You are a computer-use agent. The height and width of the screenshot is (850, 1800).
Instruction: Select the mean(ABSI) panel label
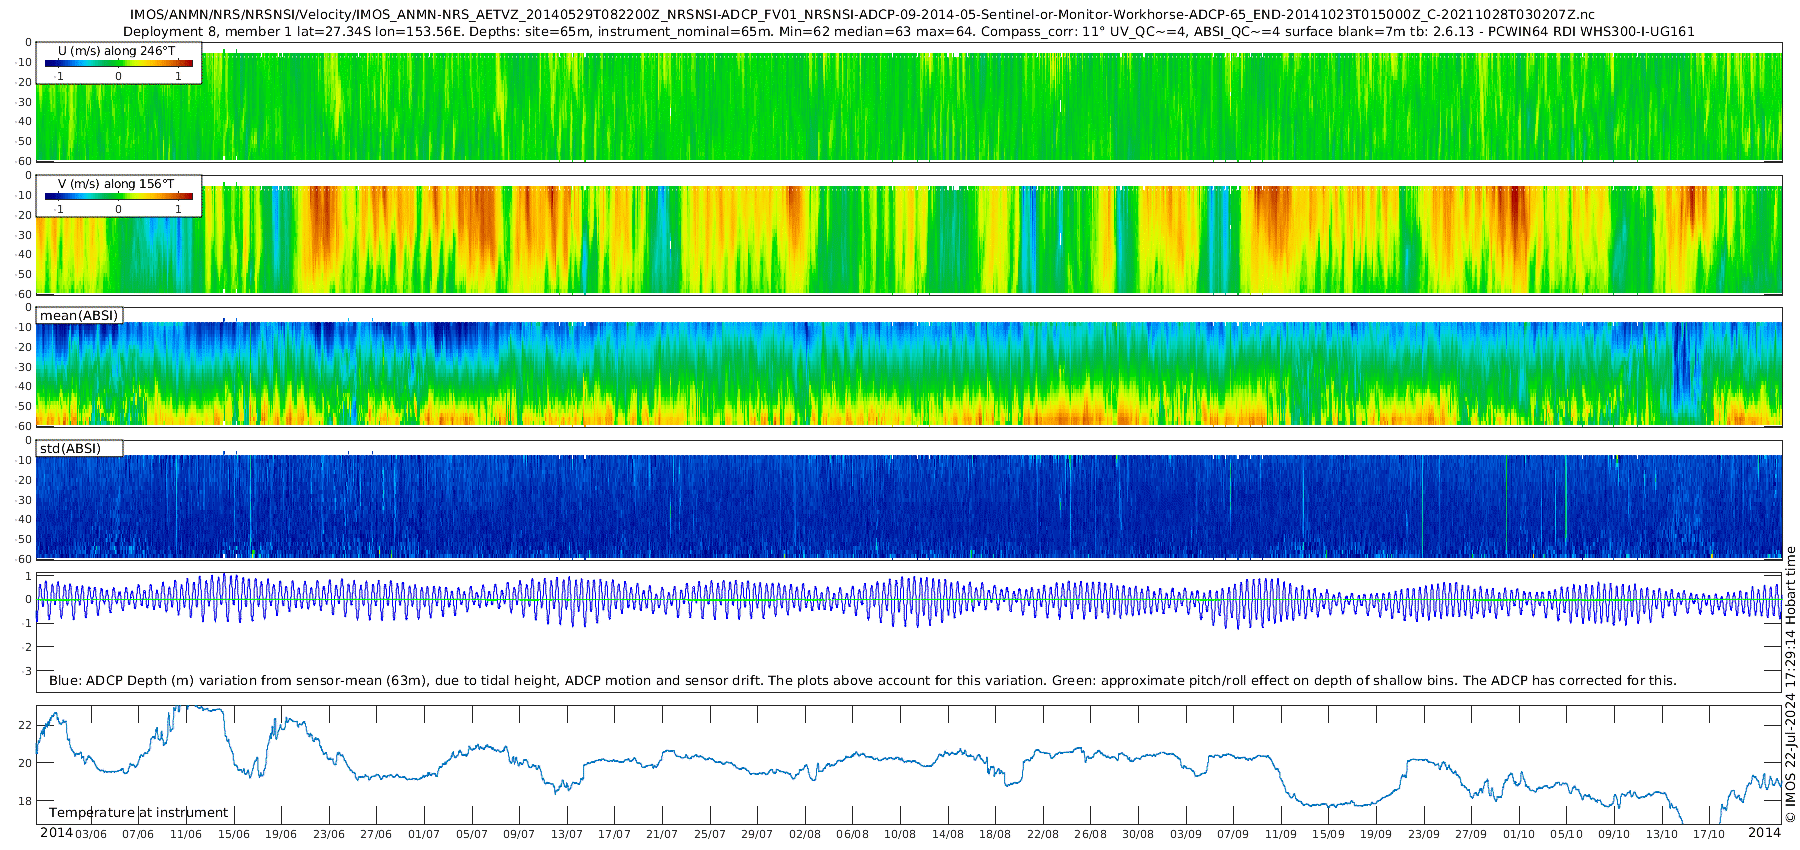(80, 316)
